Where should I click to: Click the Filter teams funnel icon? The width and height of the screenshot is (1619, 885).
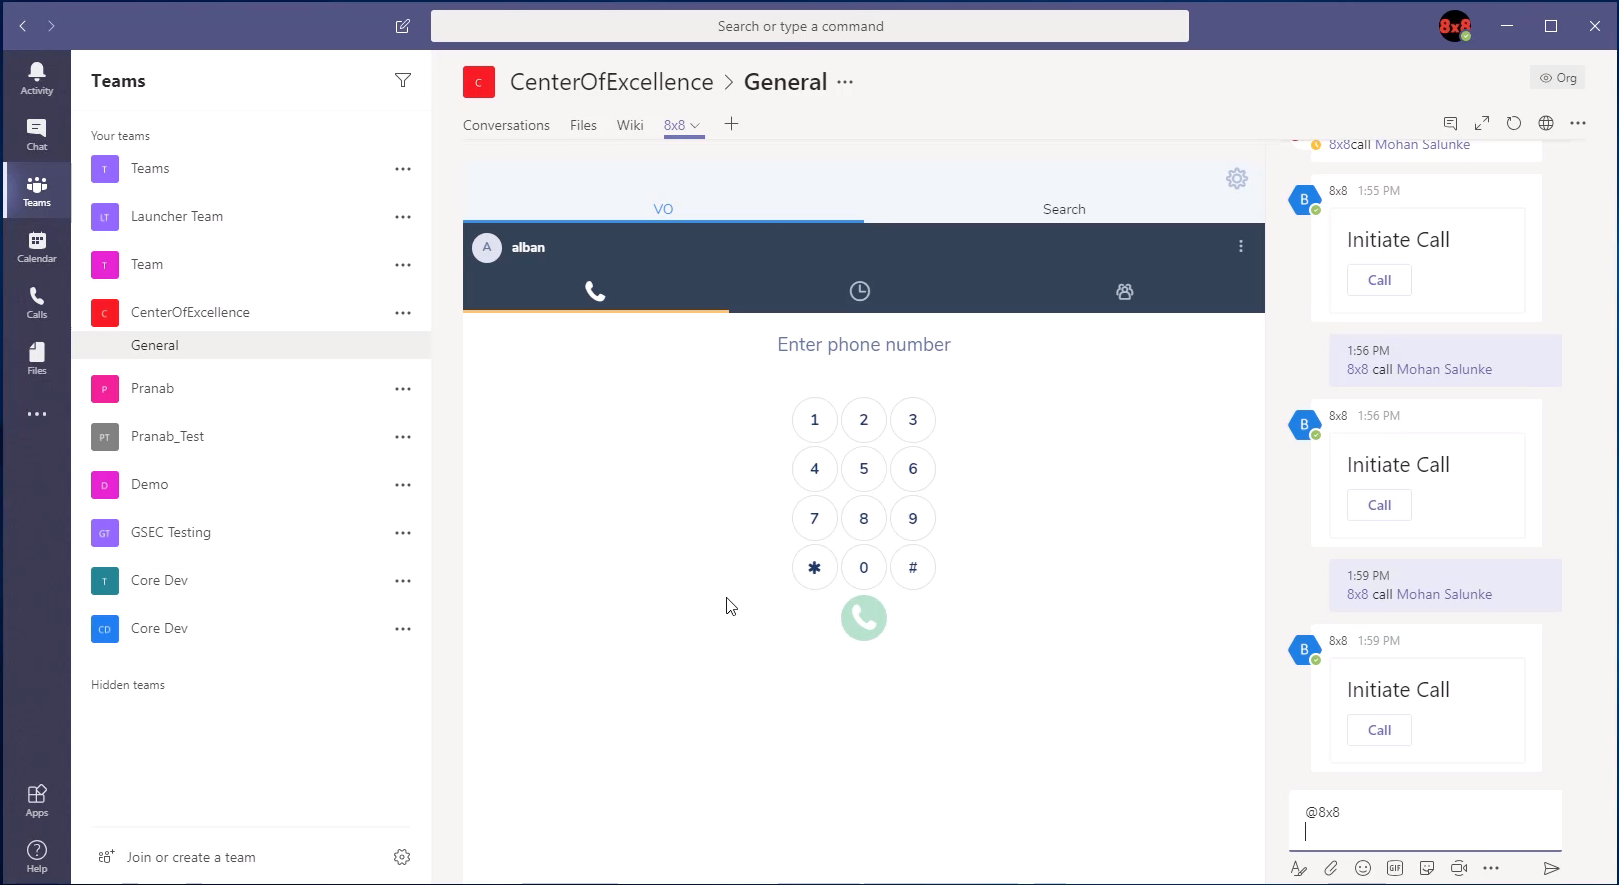(x=403, y=80)
